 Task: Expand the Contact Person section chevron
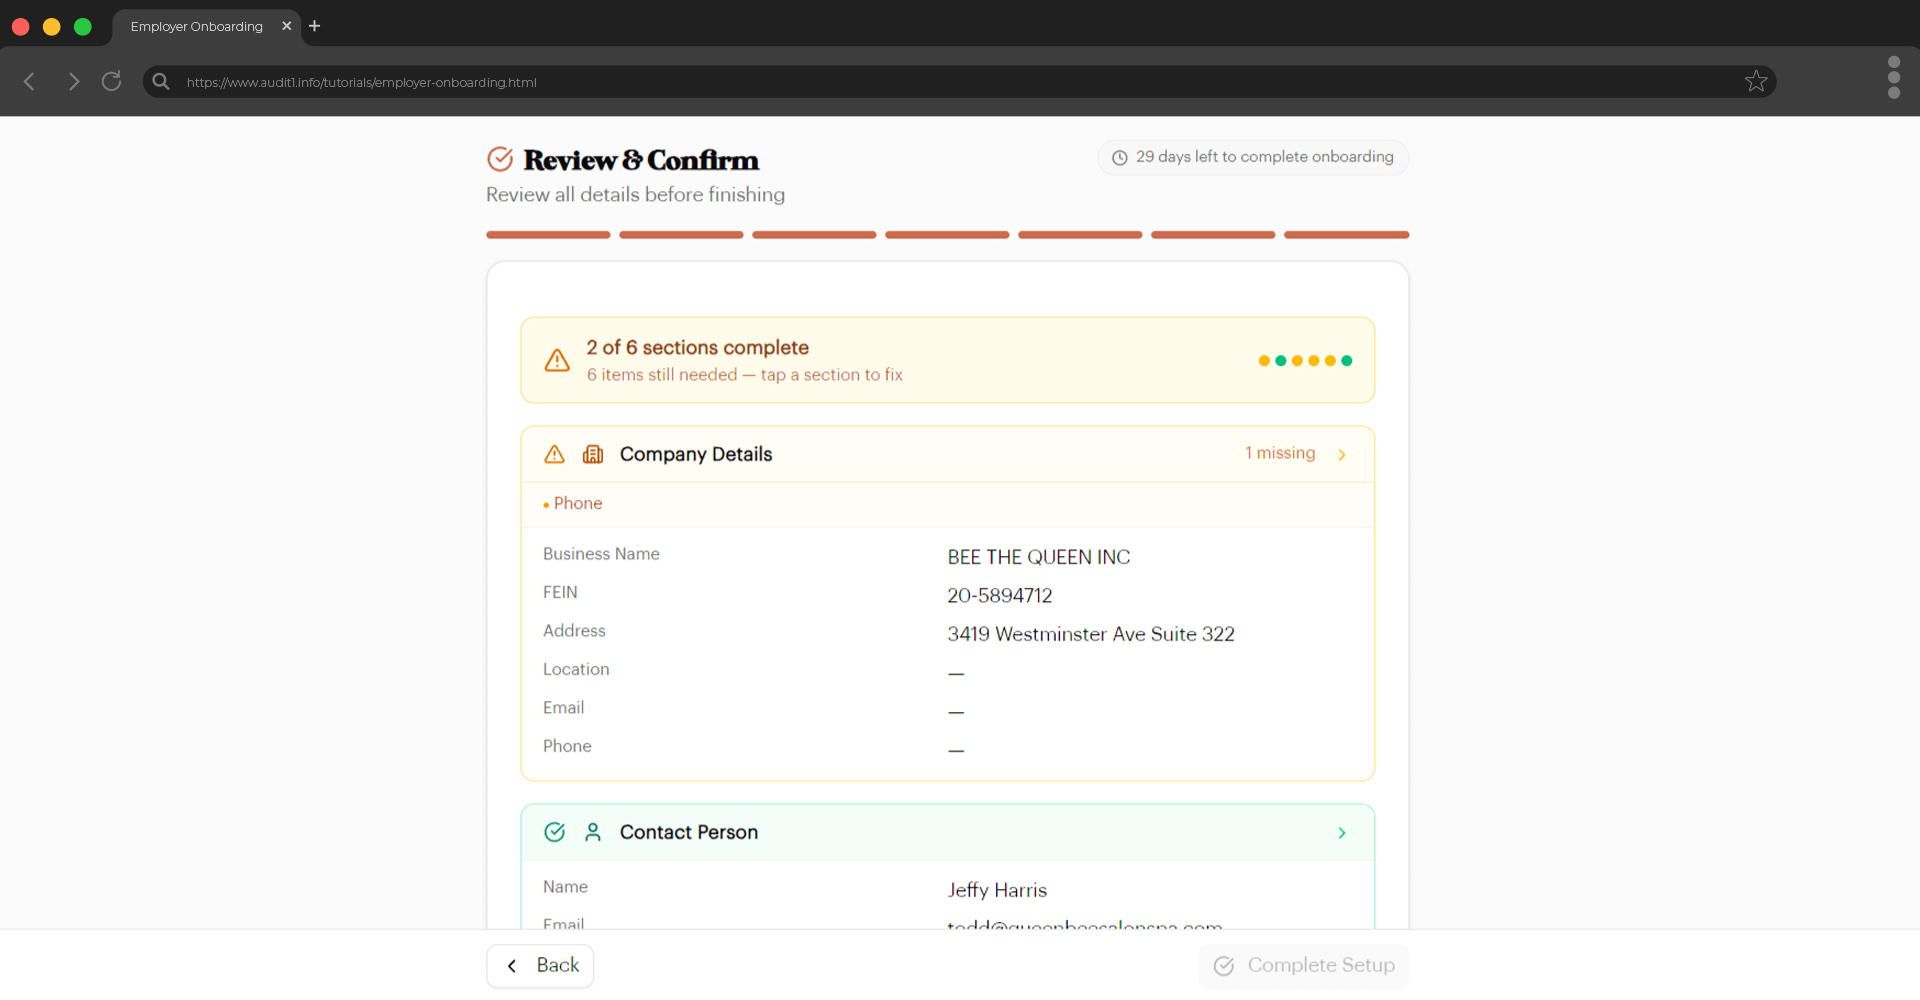tap(1343, 832)
